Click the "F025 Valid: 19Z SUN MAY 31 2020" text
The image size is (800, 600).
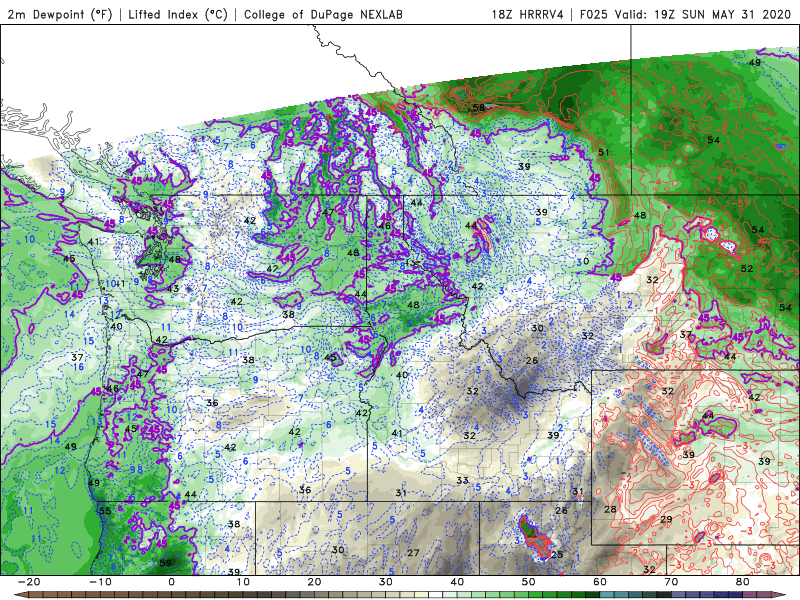tap(685, 14)
